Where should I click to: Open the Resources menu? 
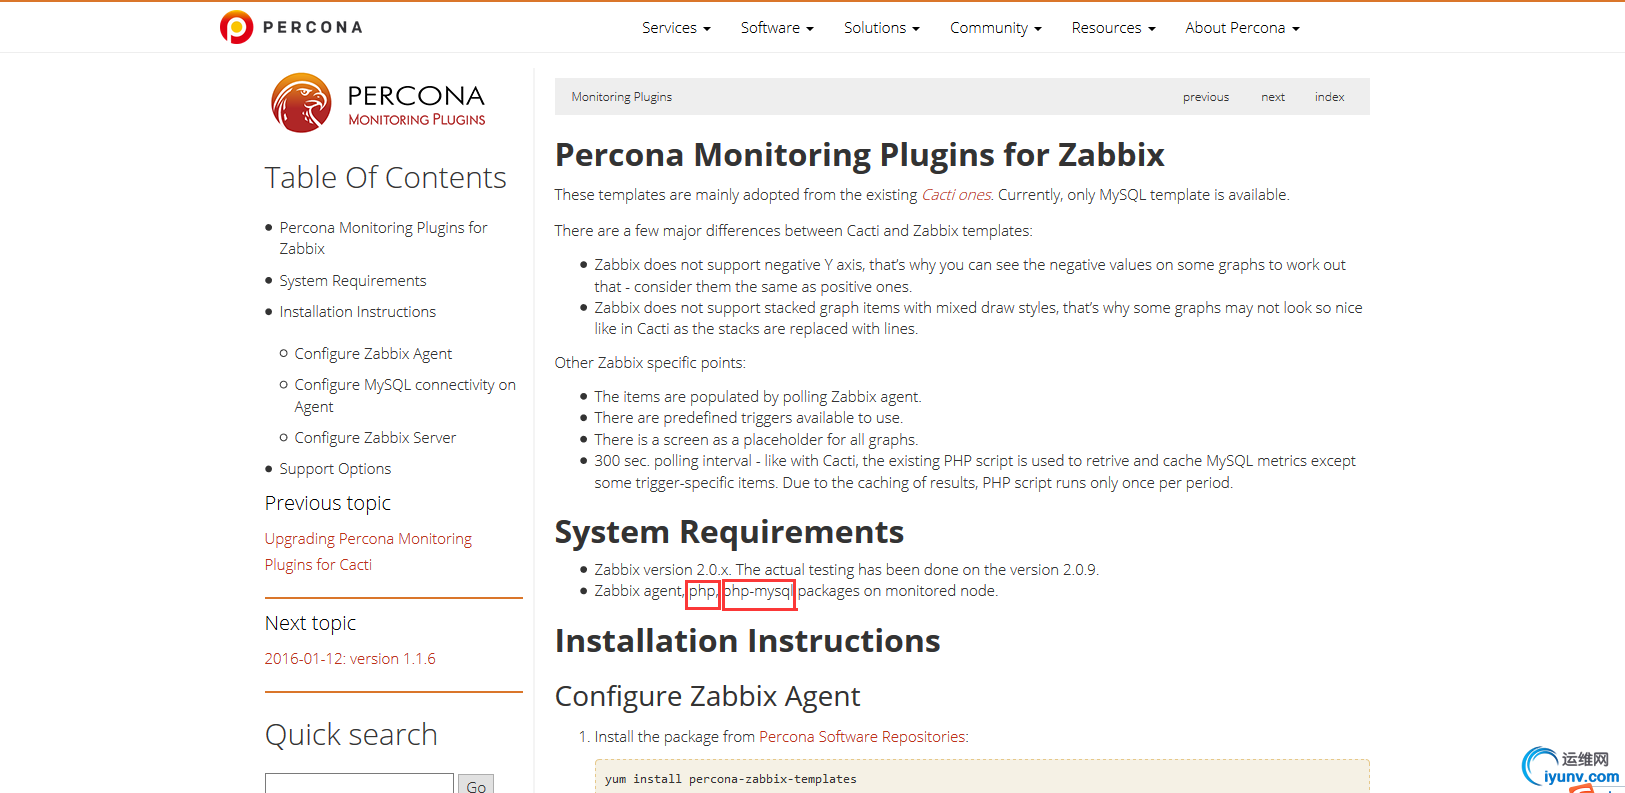pyautogui.click(x=1113, y=28)
